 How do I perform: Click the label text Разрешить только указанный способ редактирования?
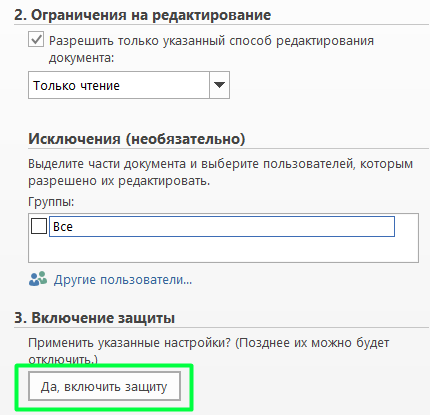point(211,41)
